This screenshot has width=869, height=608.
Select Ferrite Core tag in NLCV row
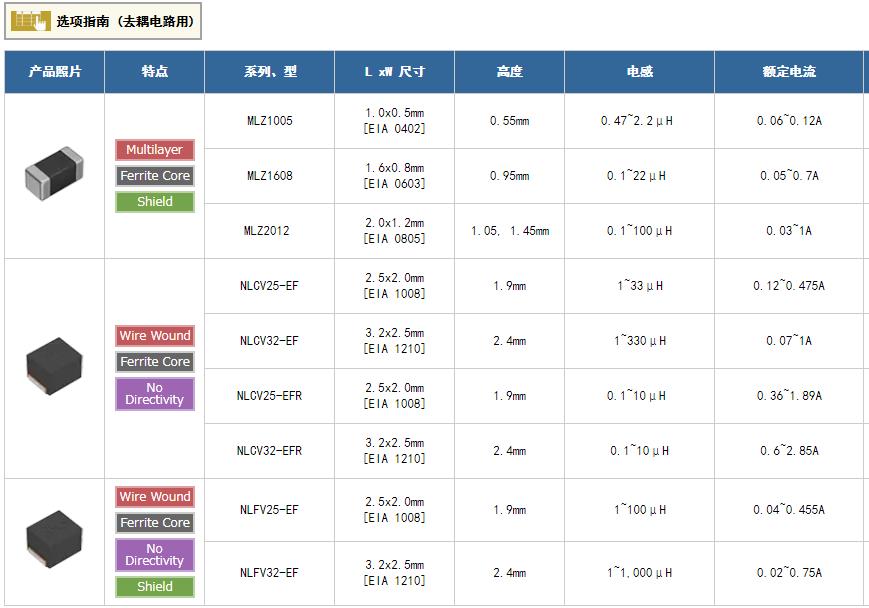click(155, 362)
